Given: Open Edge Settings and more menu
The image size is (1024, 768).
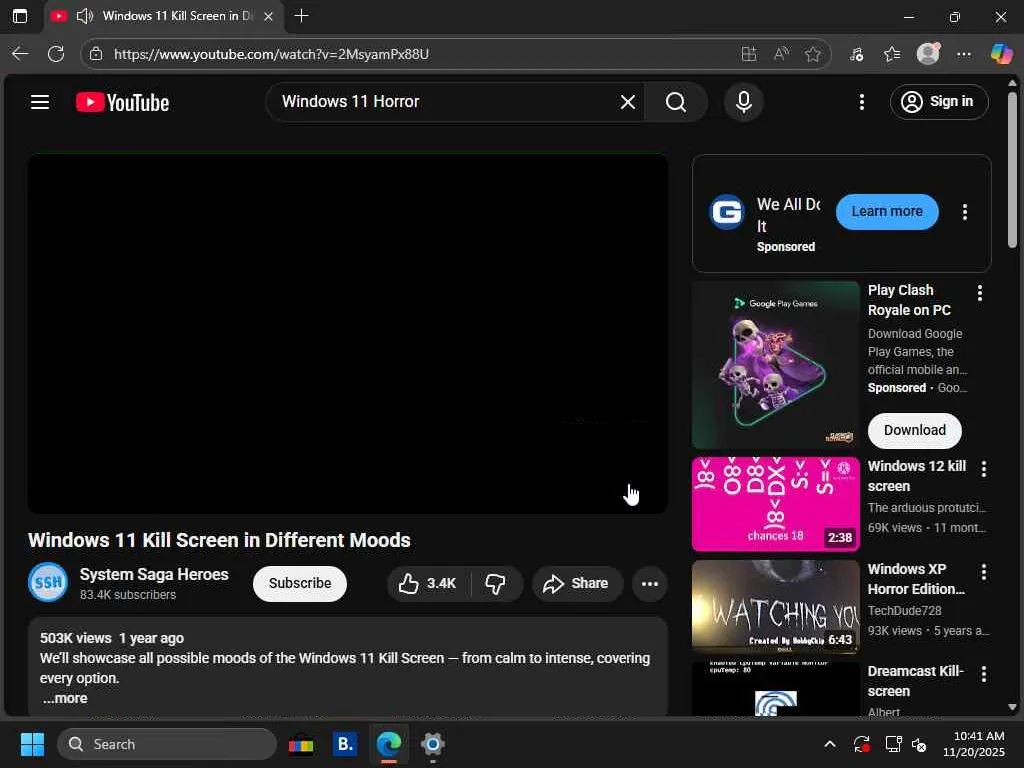Looking at the screenshot, I should tap(964, 54).
